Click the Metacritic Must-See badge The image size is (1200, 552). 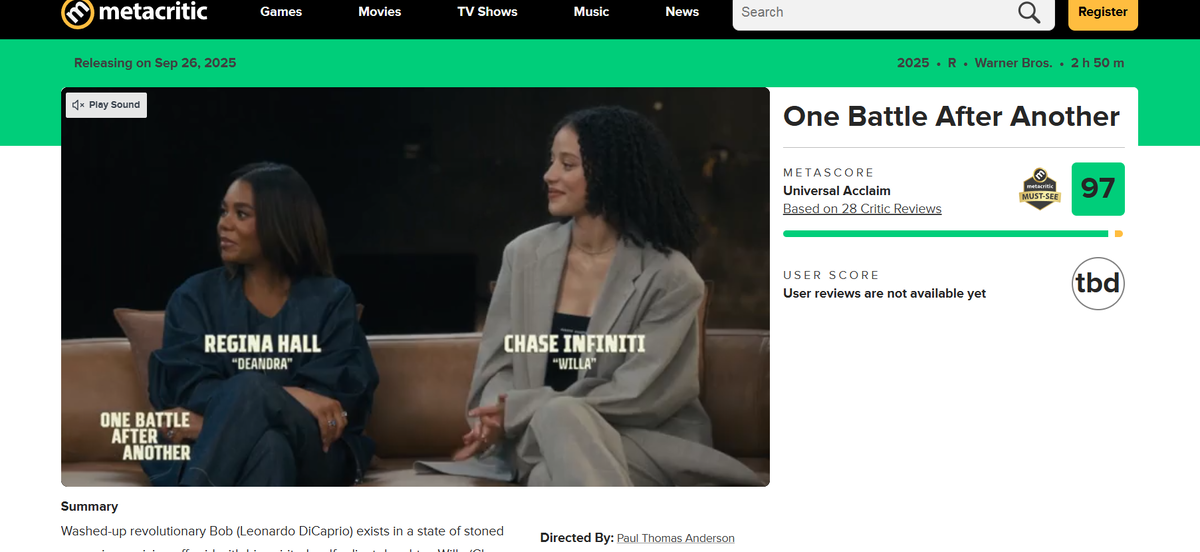1040,189
